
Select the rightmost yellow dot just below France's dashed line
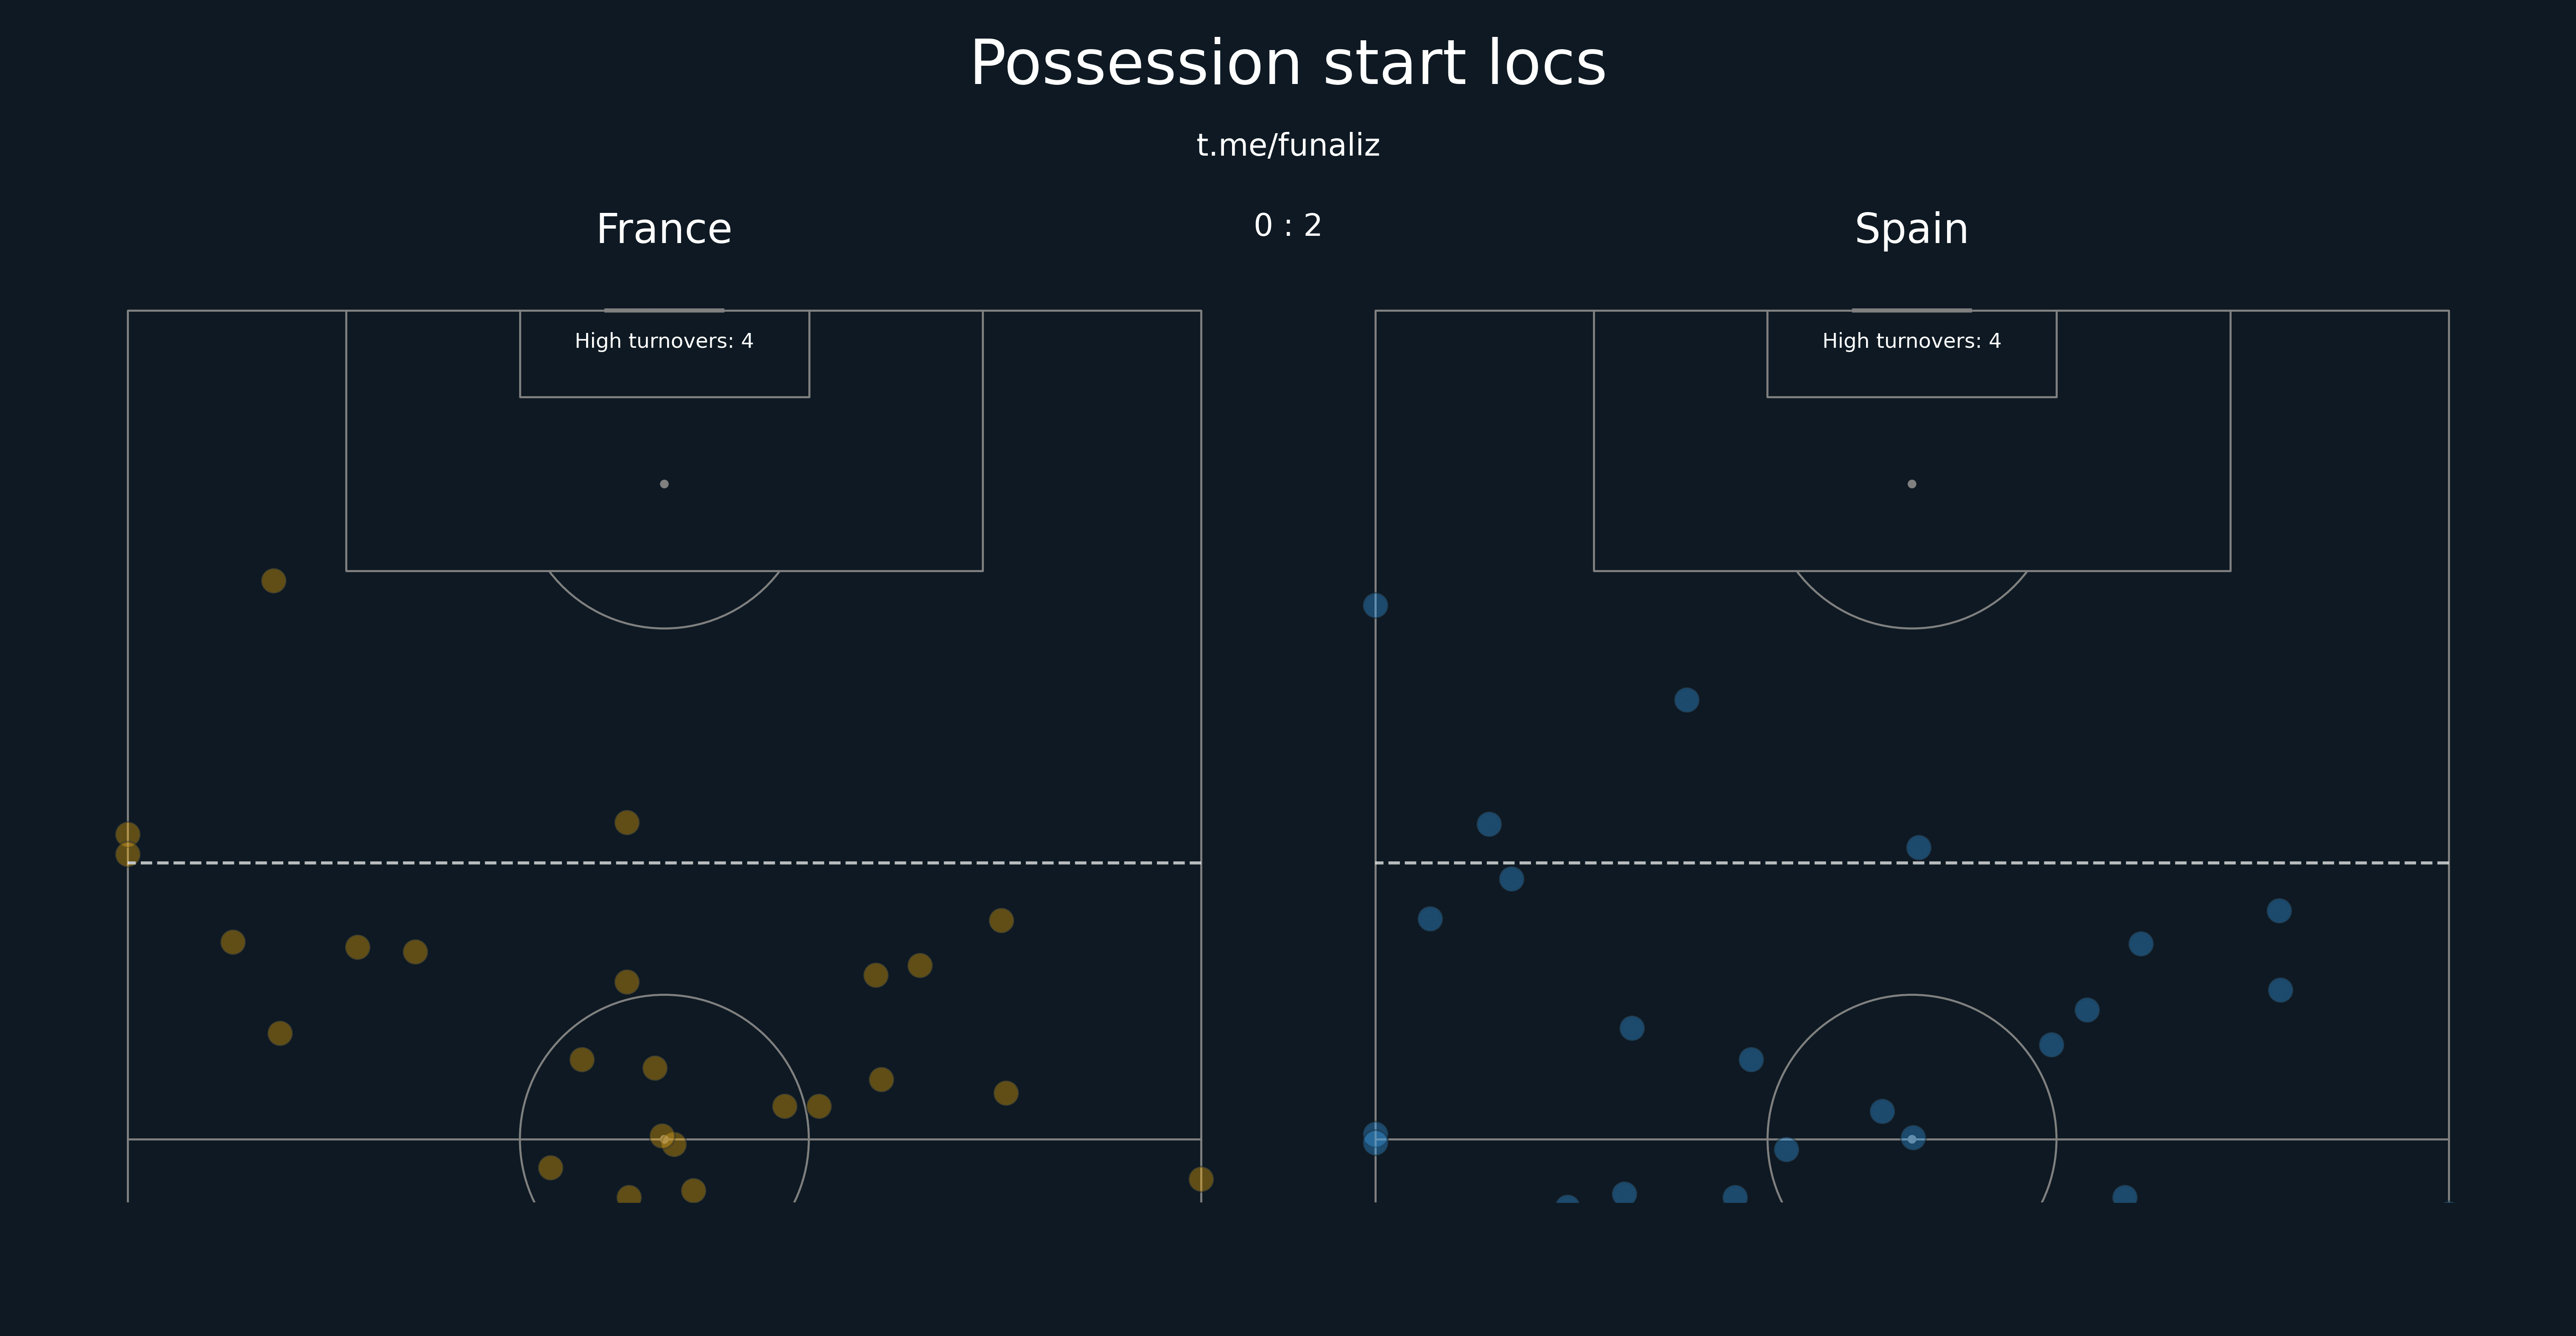(x=1001, y=920)
